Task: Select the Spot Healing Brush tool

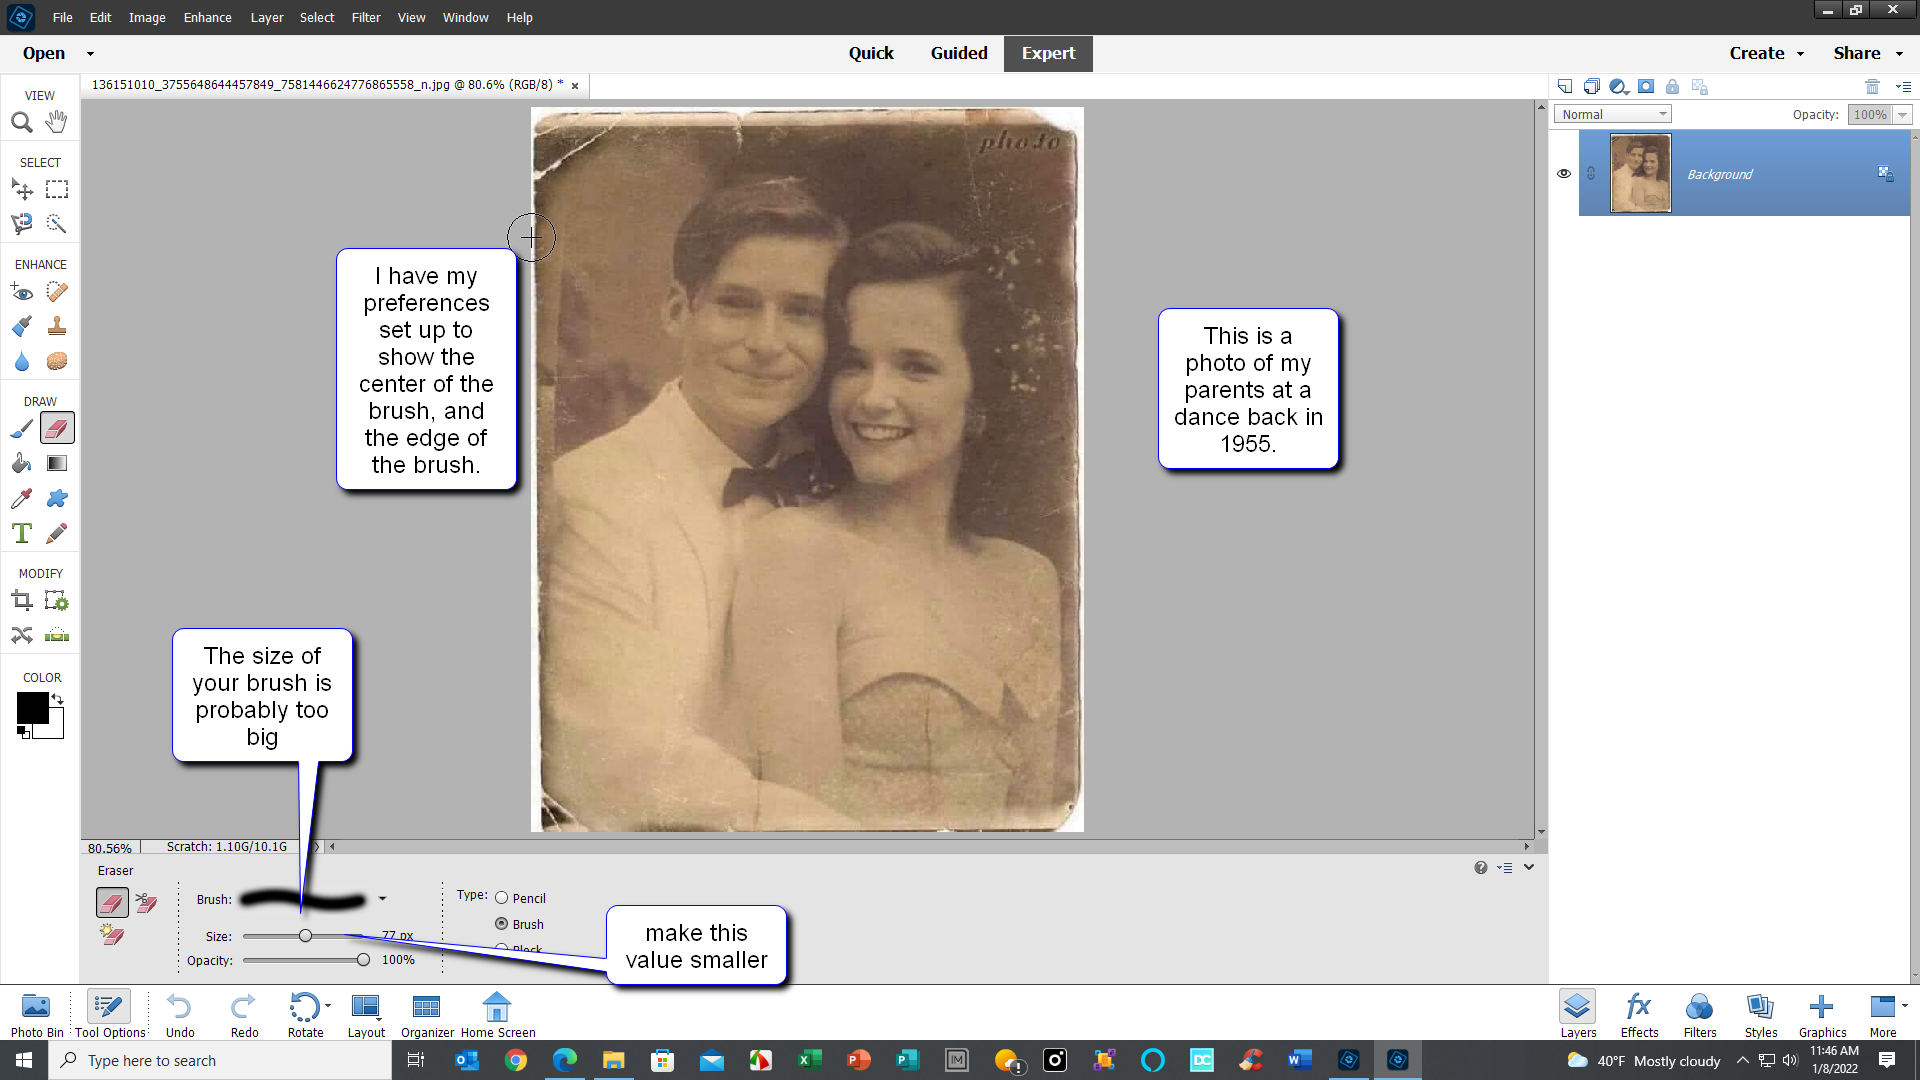Action: click(x=56, y=291)
